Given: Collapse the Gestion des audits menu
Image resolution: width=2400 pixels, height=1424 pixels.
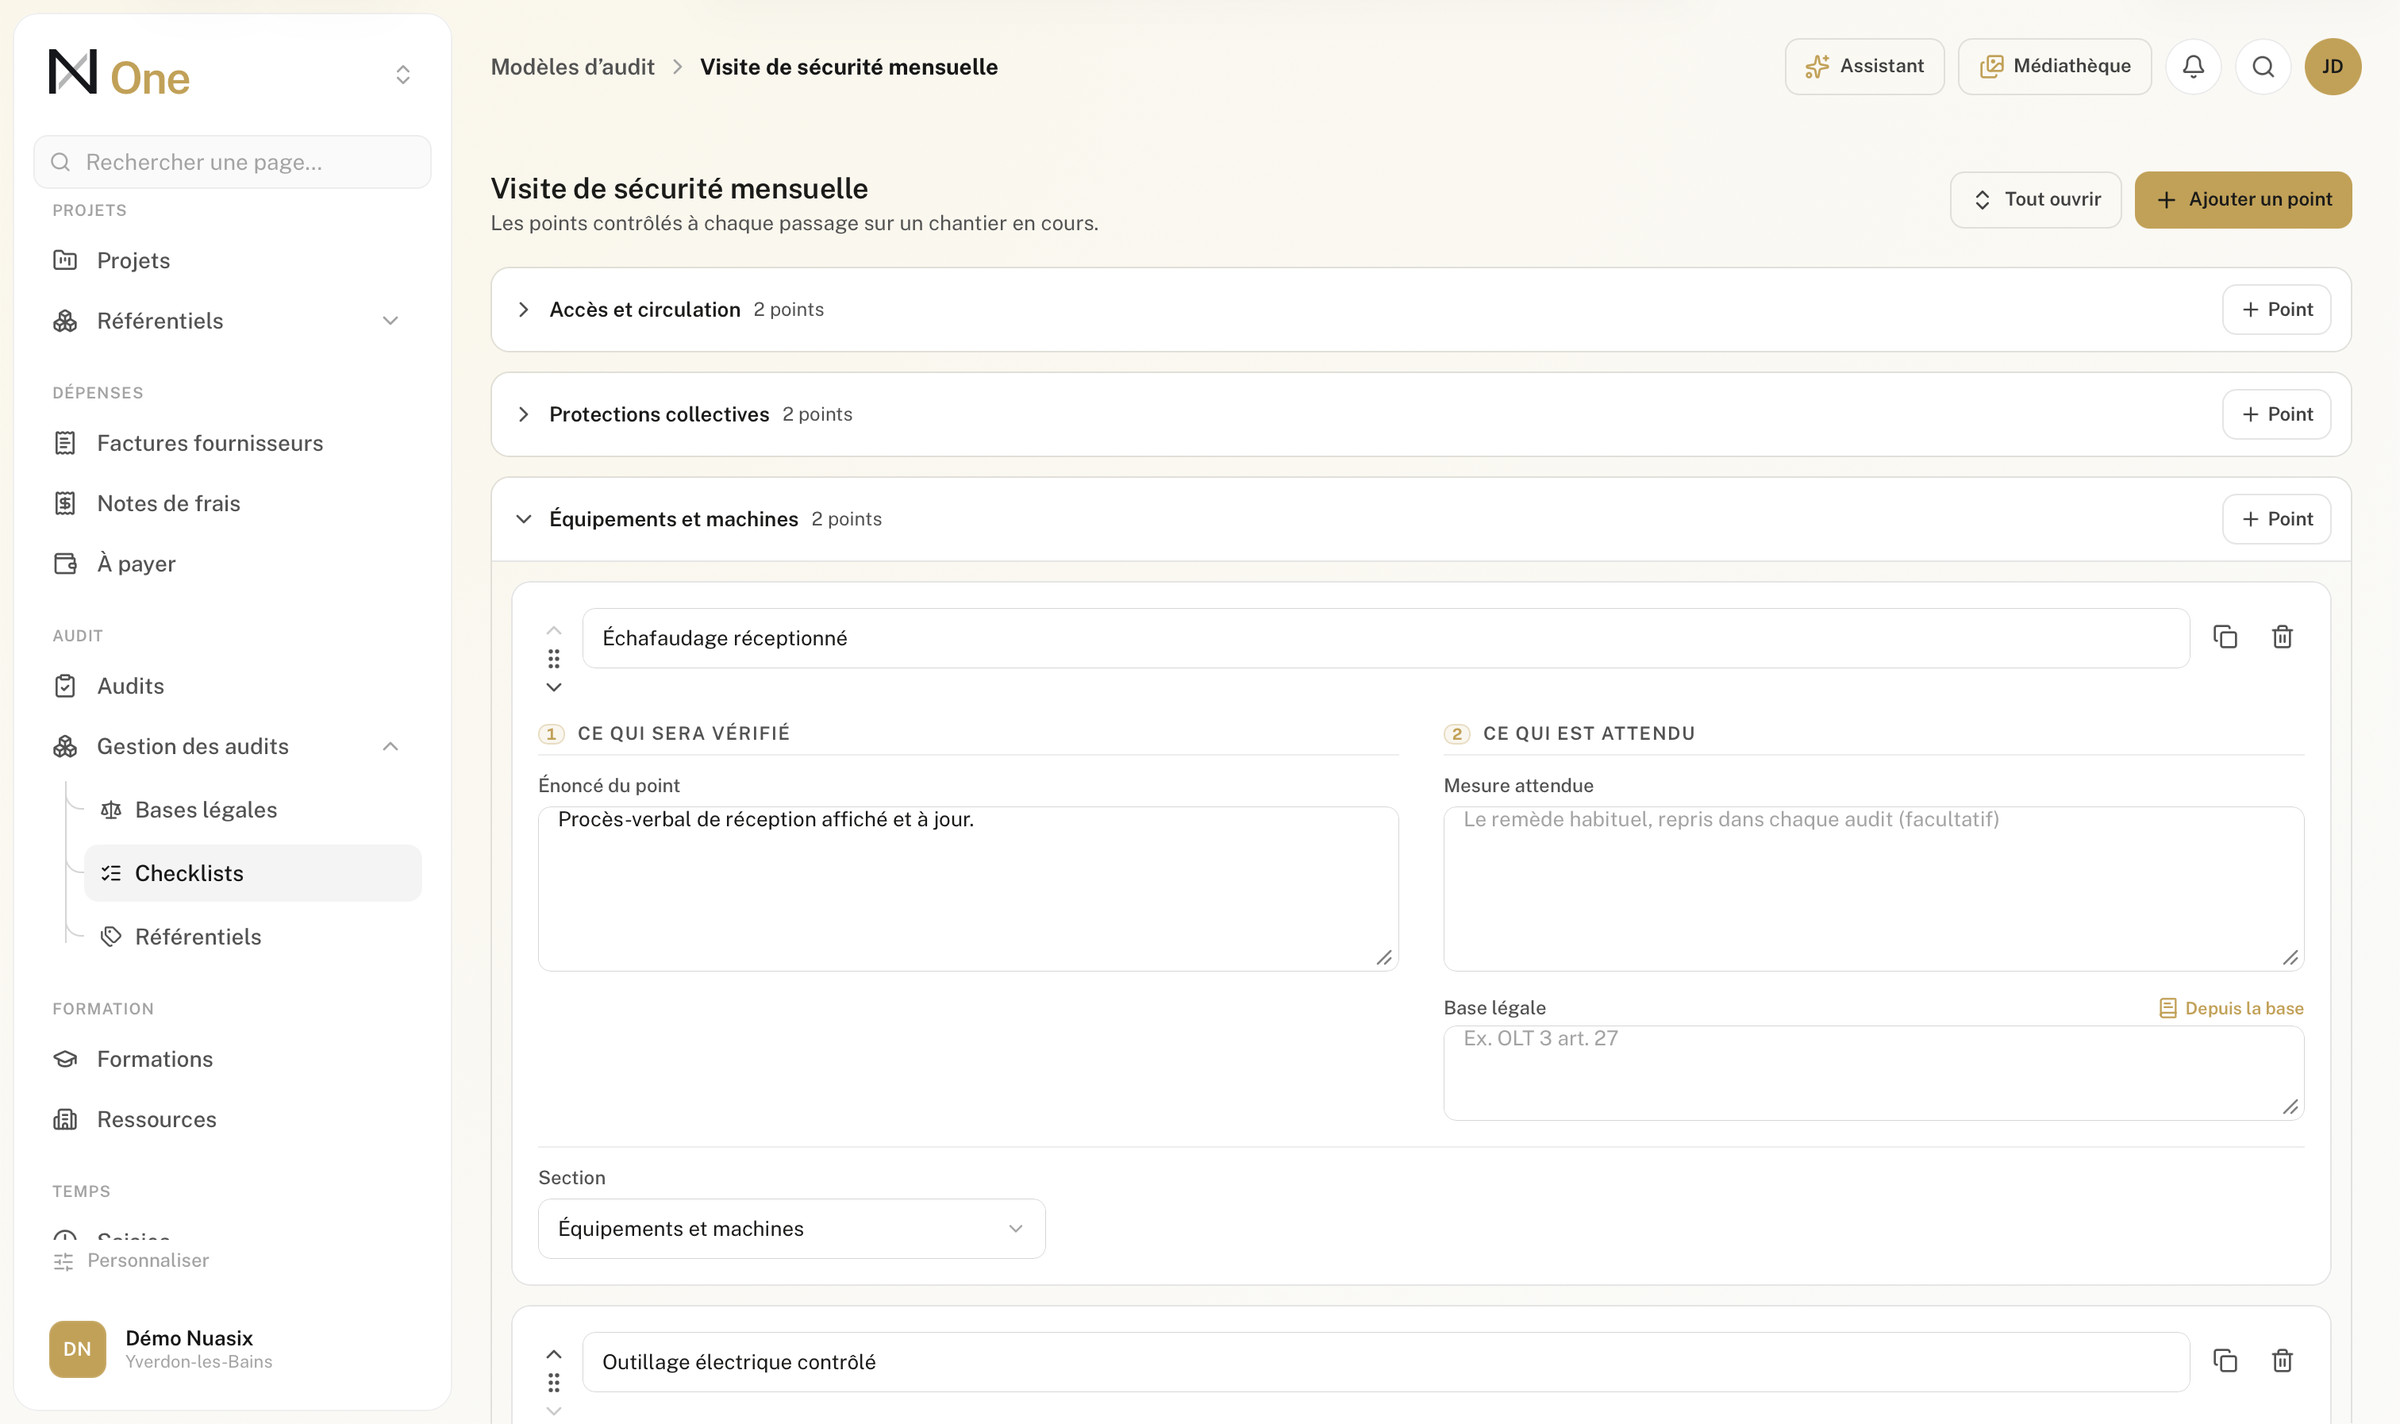Looking at the screenshot, I should coord(390,747).
